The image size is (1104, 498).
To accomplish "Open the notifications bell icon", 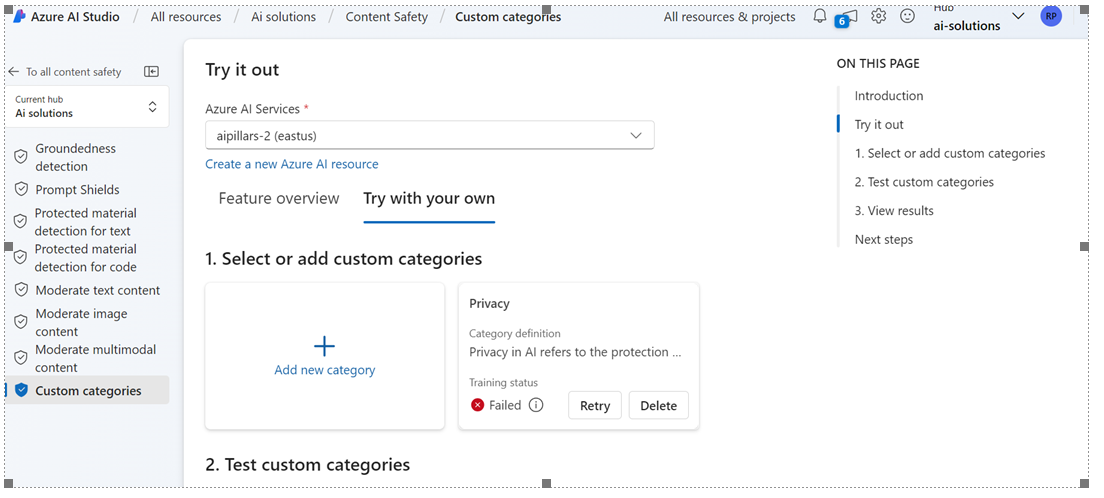I will click(x=820, y=16).
